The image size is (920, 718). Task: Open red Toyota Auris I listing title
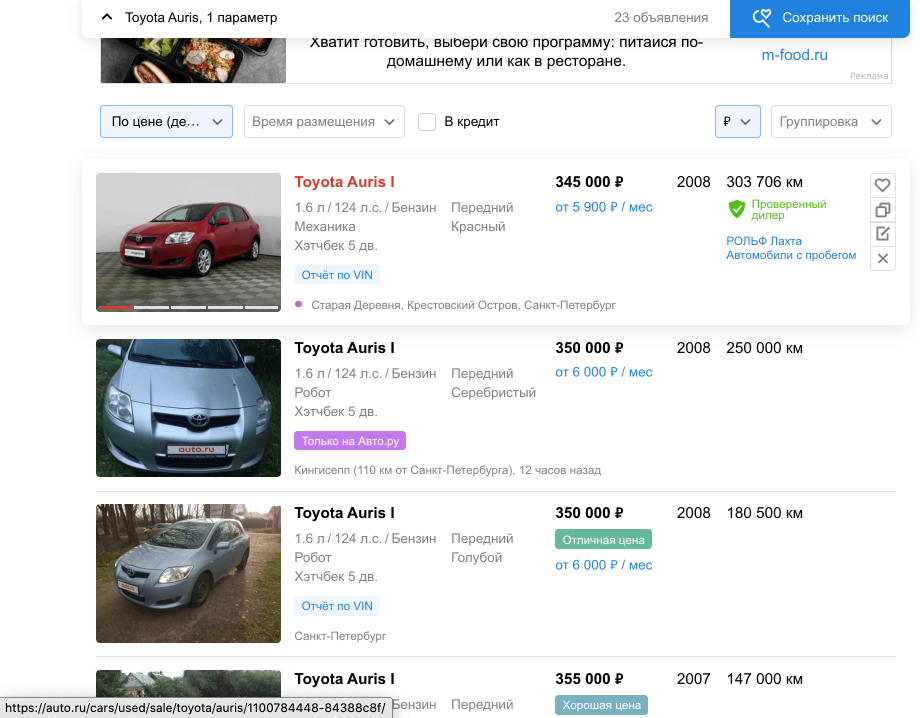point(344,182)
